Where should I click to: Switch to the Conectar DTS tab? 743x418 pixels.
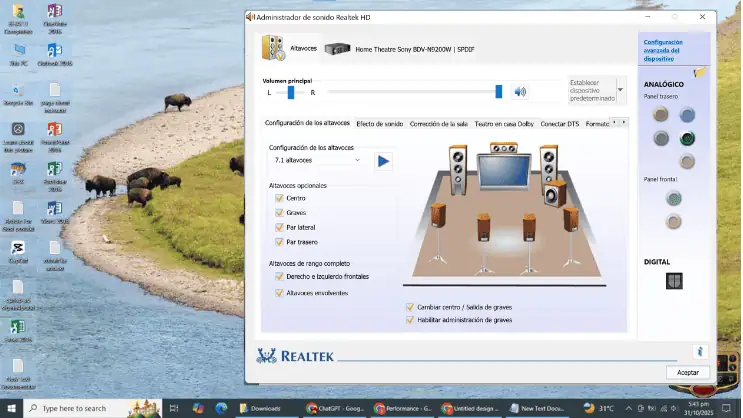tap(560, 124)
